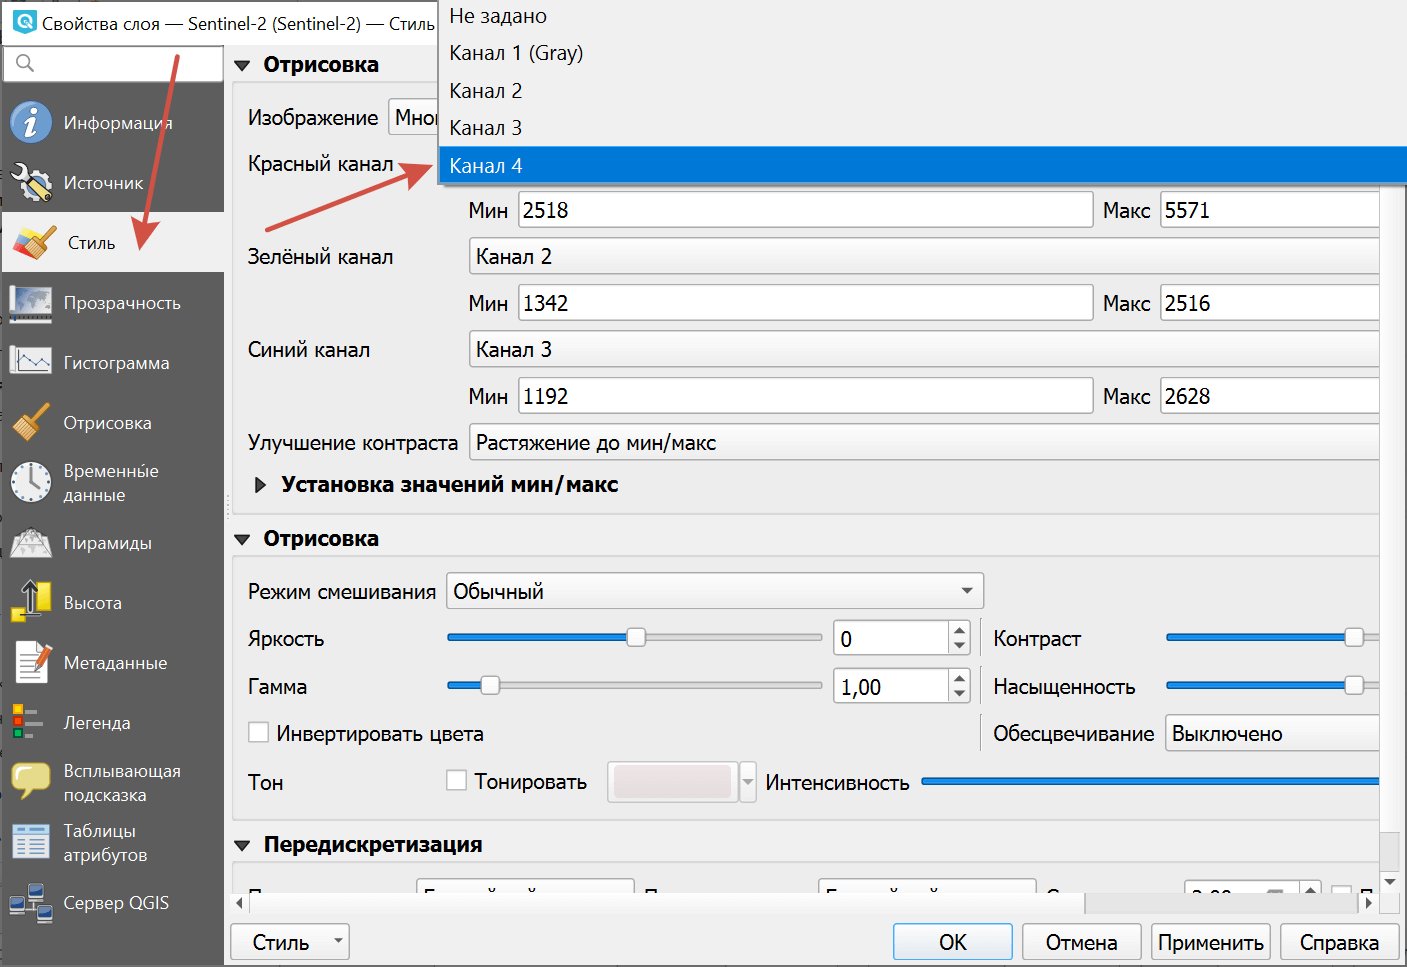Viewport: 1407px width, 967px height.
Task: Select the Высота sidebar icon
Action: 30,602
